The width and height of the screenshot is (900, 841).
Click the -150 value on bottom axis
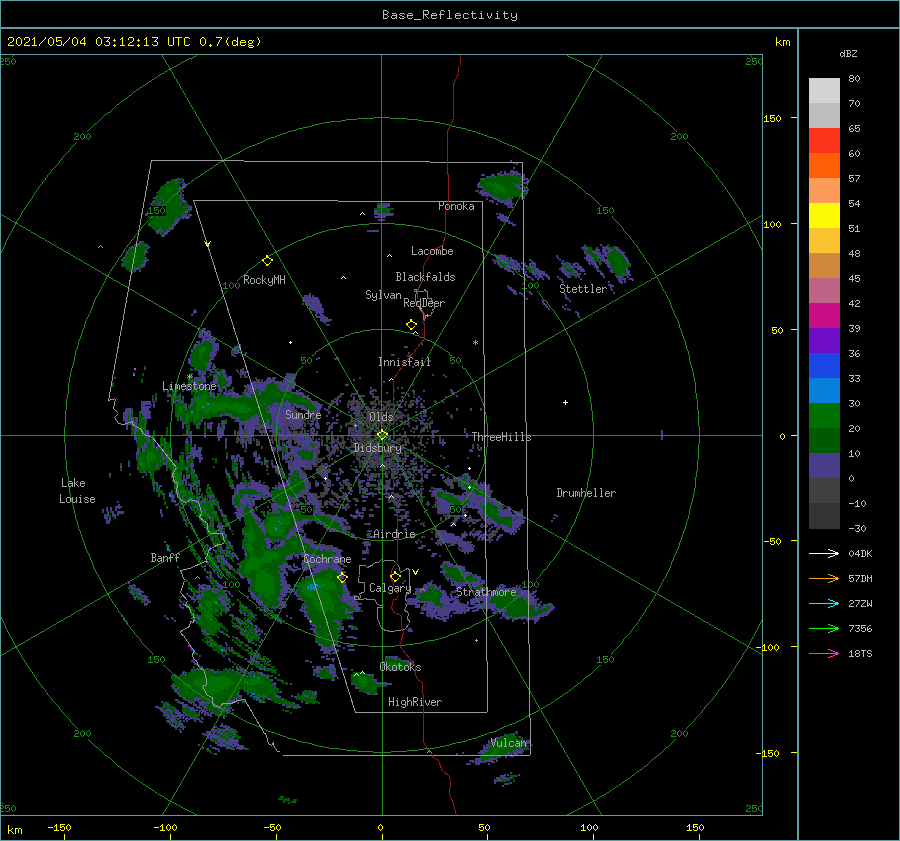59,827
